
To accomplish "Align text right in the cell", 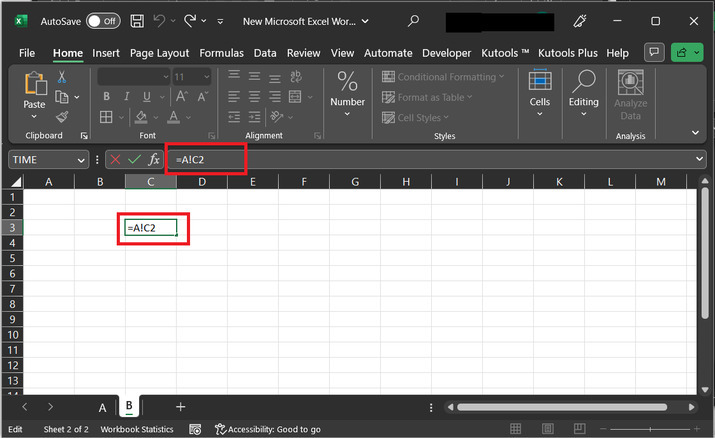I will click(x=275, y=97).
